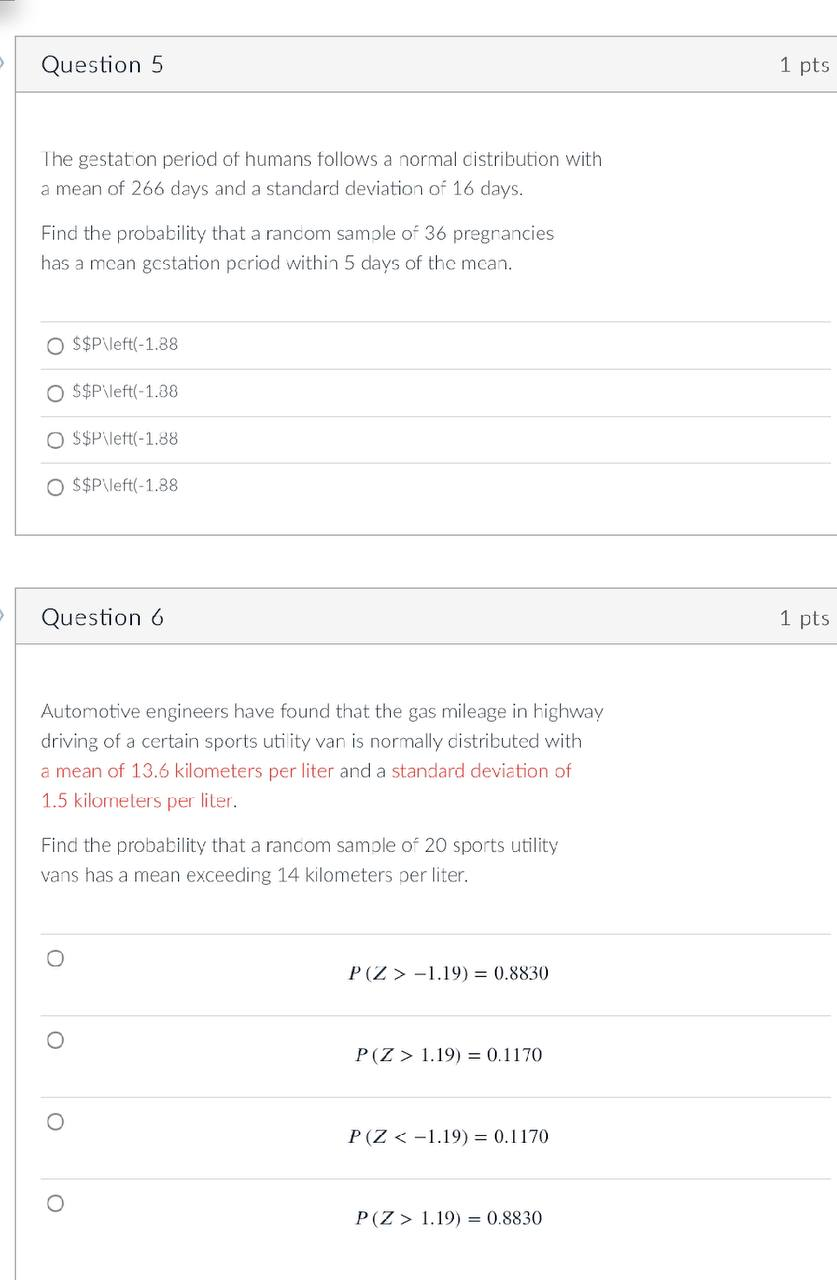
Task: Select the answer P(Z > 1.19) = 0.1170
Action: tap(56, 1040)
